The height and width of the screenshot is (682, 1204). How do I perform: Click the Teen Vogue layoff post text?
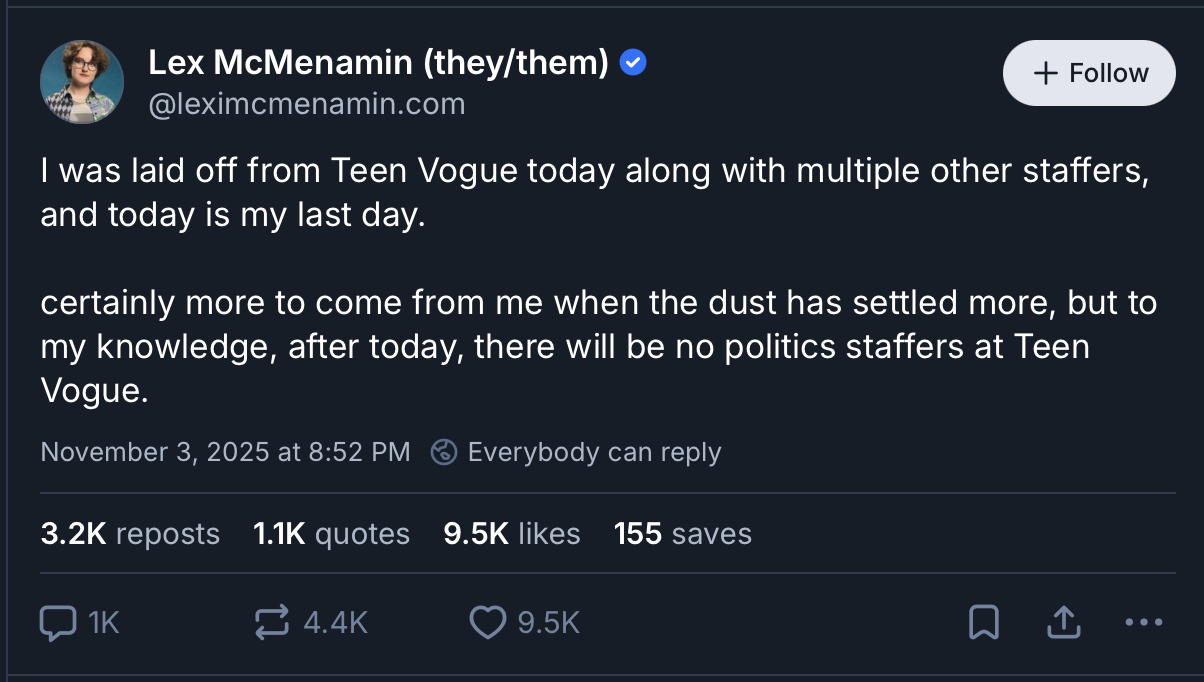(590, 280)
